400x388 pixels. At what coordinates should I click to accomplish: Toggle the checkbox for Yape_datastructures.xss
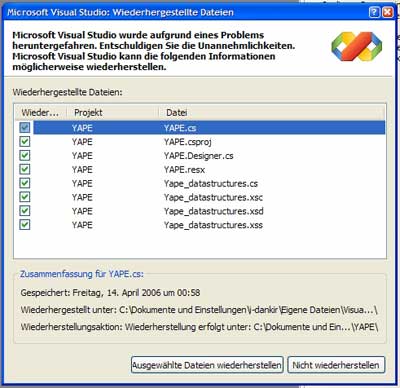tap(25, 225)
